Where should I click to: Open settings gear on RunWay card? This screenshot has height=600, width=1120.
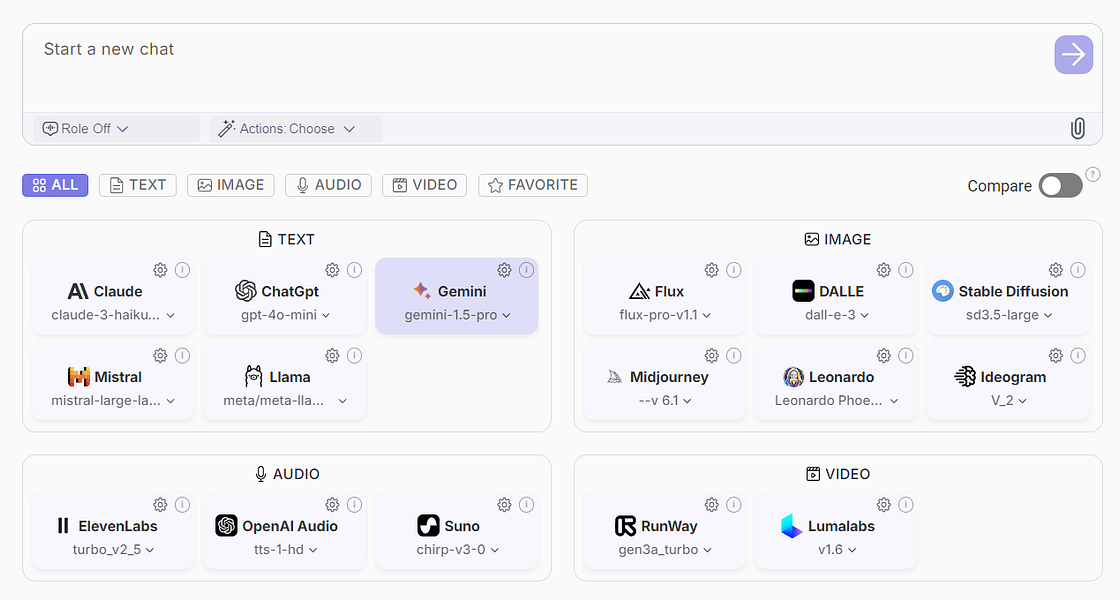[x=711, y=505]
